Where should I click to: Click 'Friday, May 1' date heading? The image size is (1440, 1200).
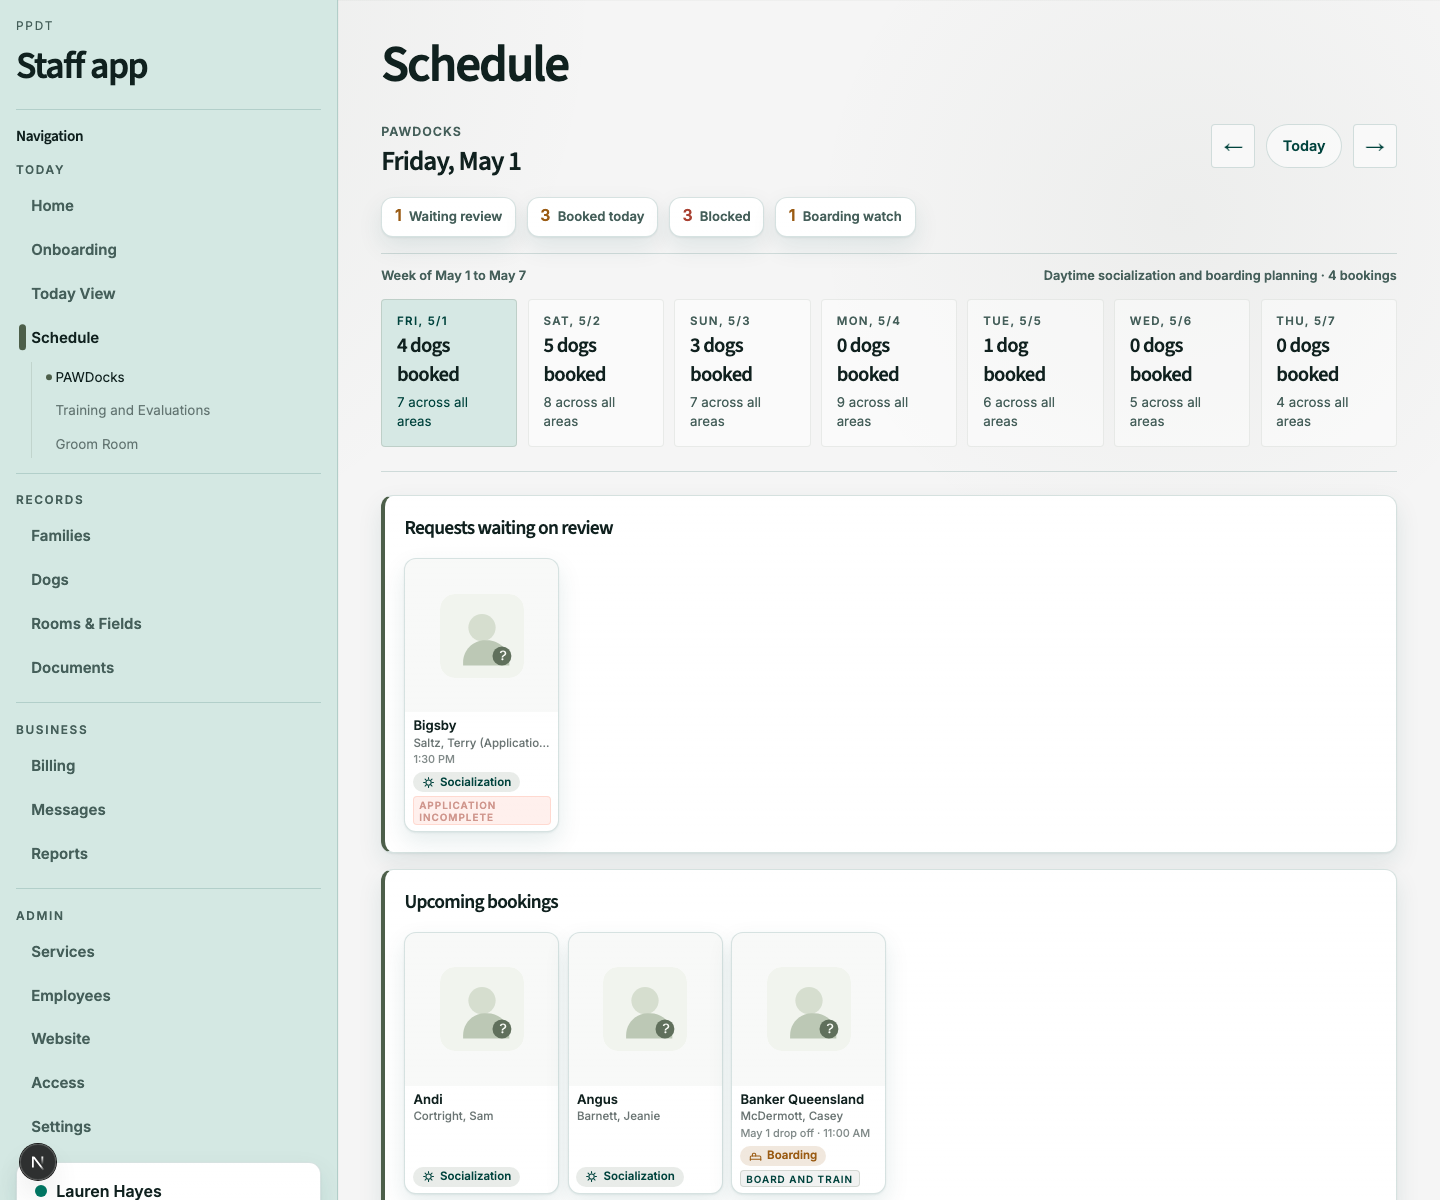pos(451,161)
